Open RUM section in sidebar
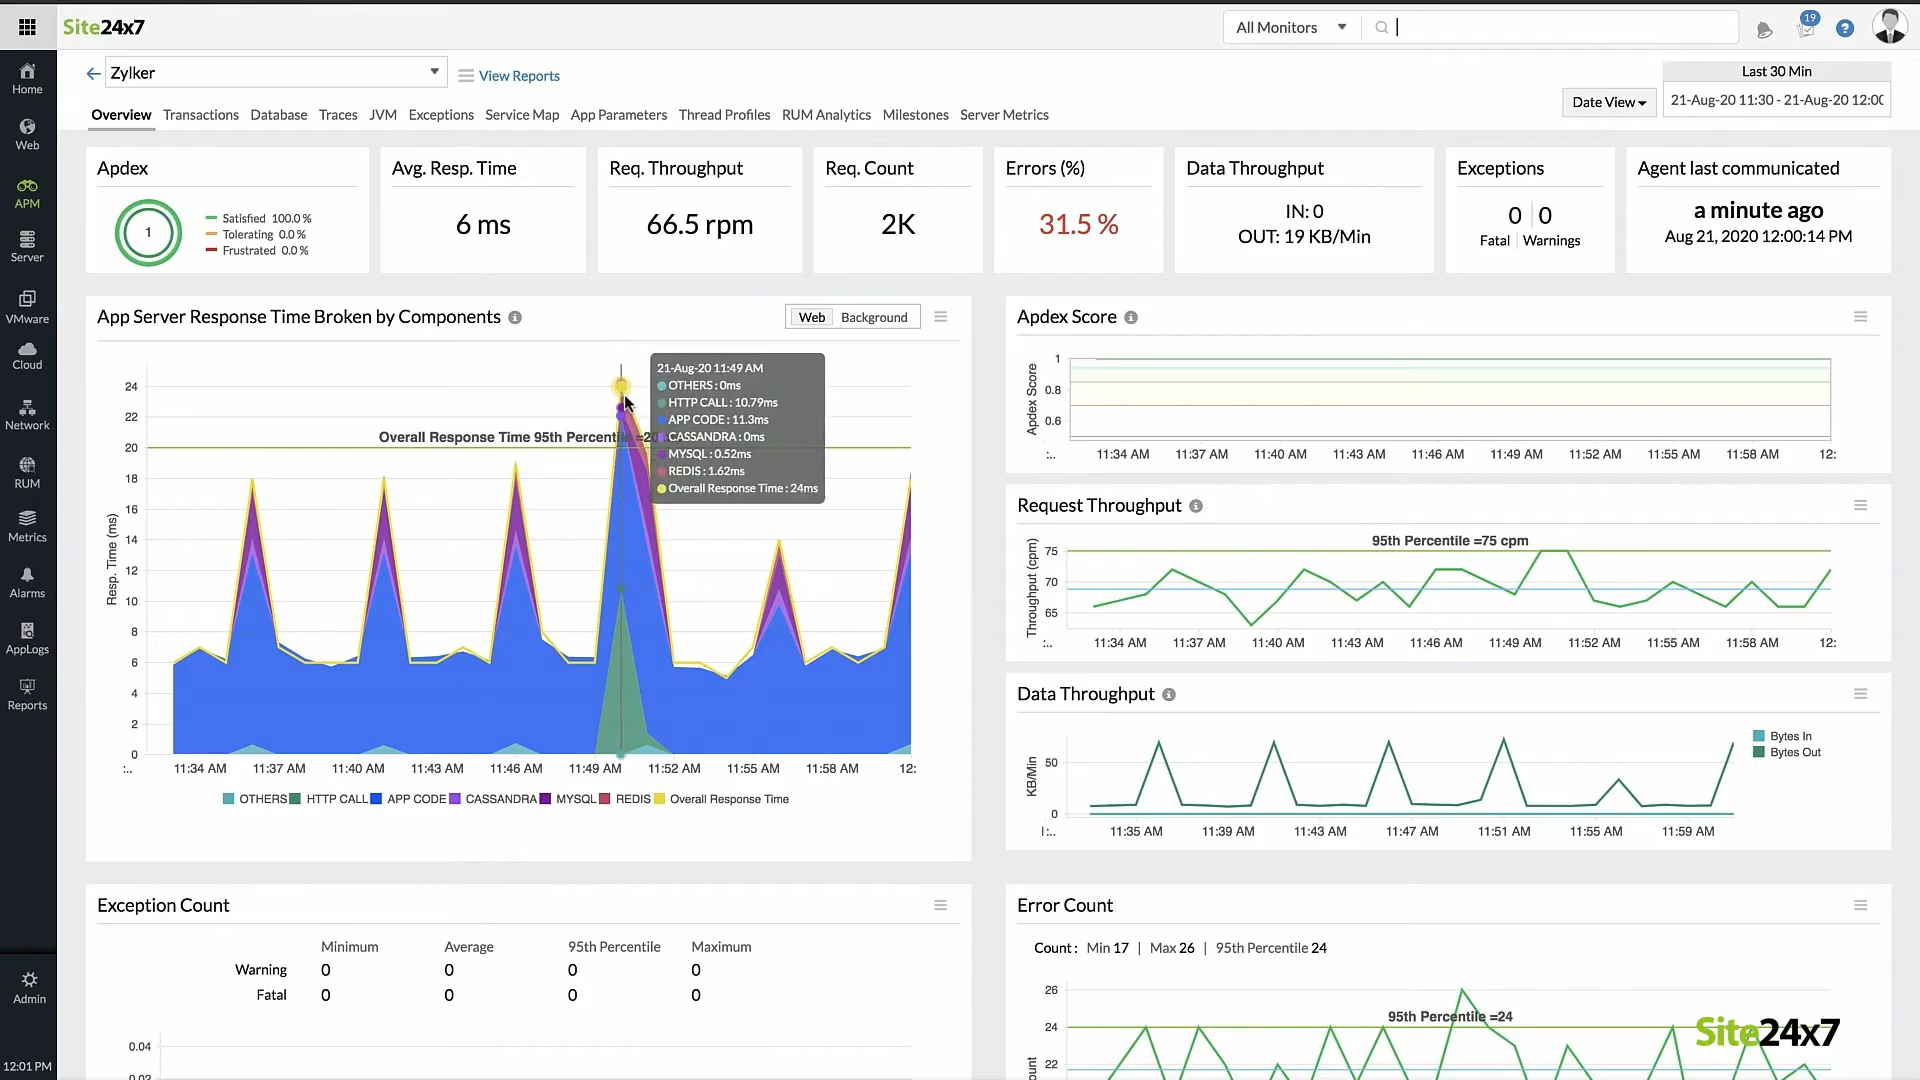Image resolution: width=1920 pixels, height=1080 pixels. pyautogui.click(x=27, y=473)
